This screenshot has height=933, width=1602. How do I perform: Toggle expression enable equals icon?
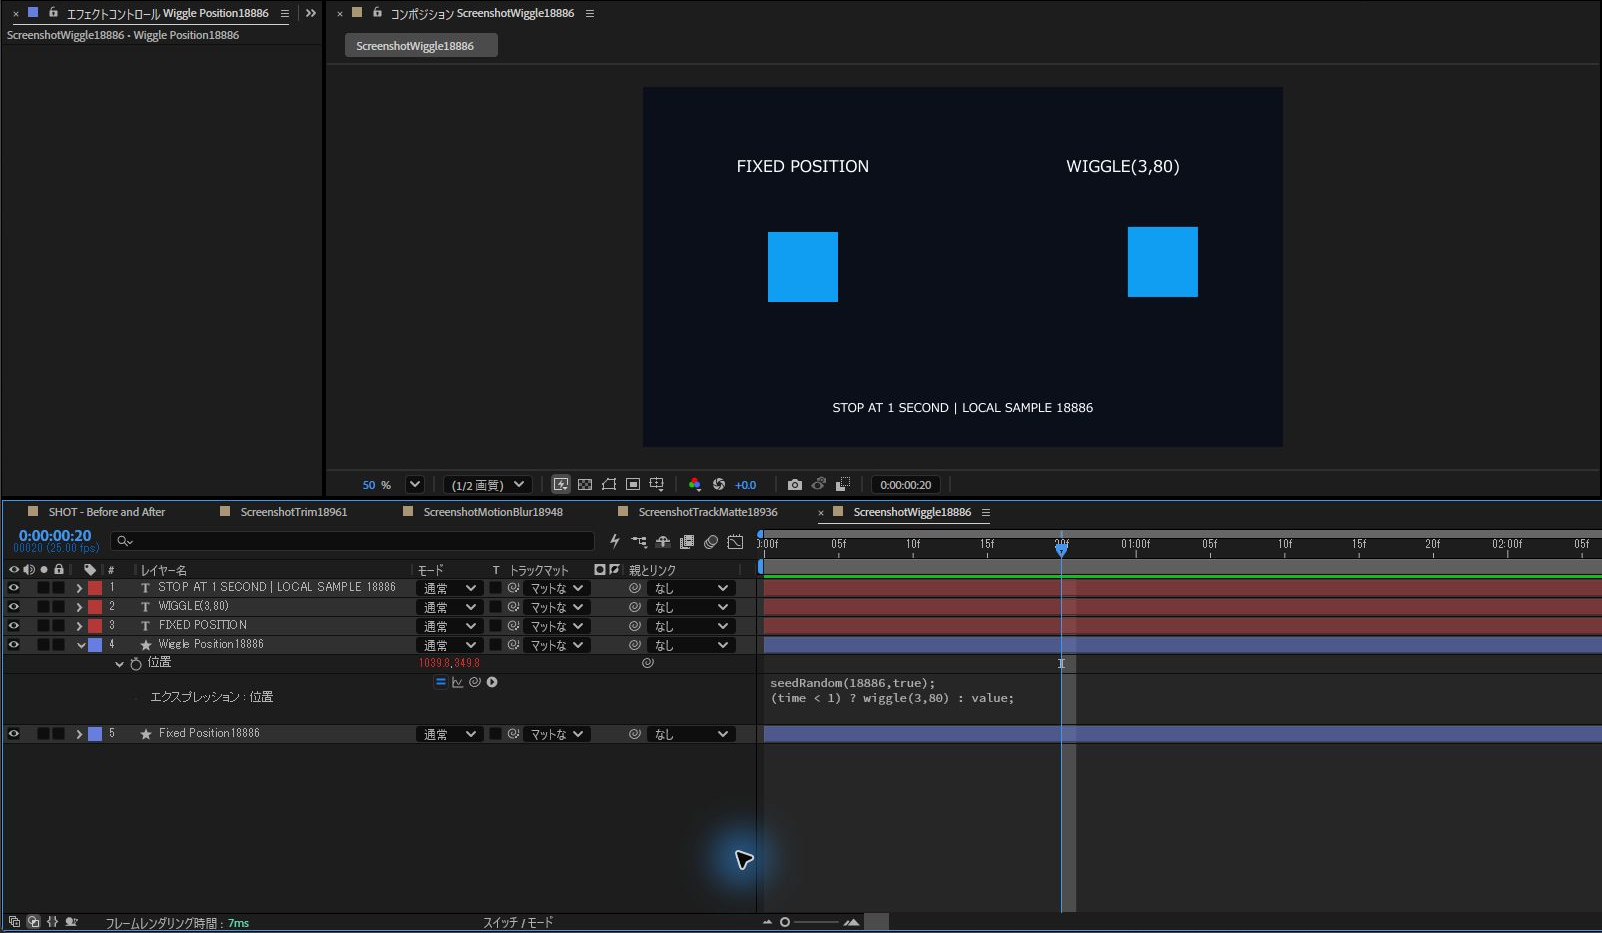tap(441, 682)
